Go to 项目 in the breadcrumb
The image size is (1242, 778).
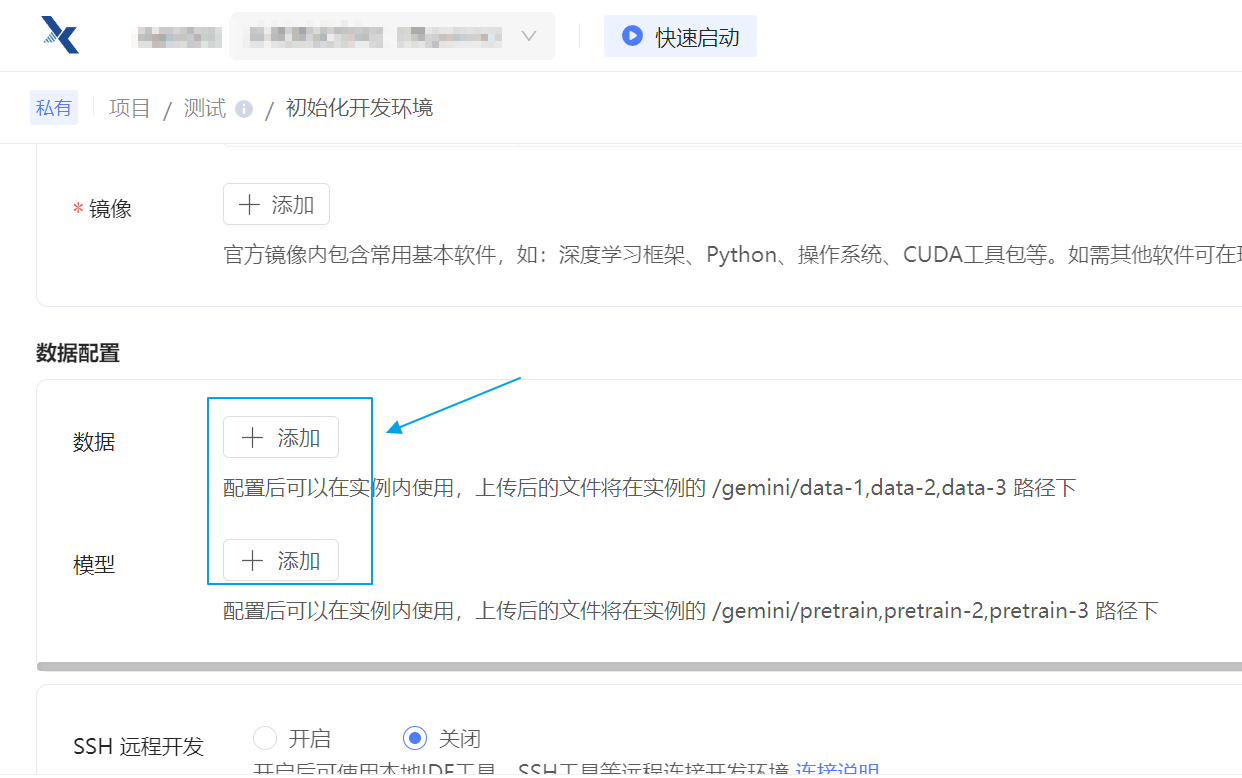[x=129, y=108]
